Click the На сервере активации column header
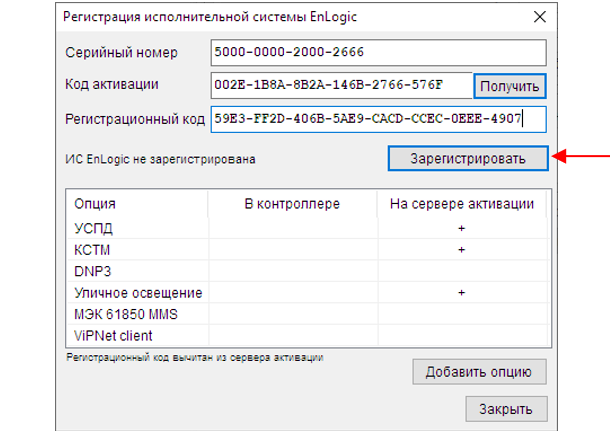 pos(462,204)
